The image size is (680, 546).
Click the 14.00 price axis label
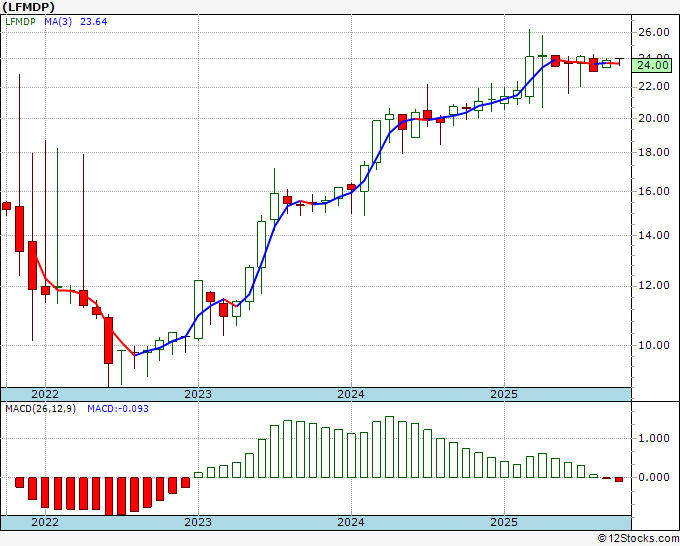654,235
